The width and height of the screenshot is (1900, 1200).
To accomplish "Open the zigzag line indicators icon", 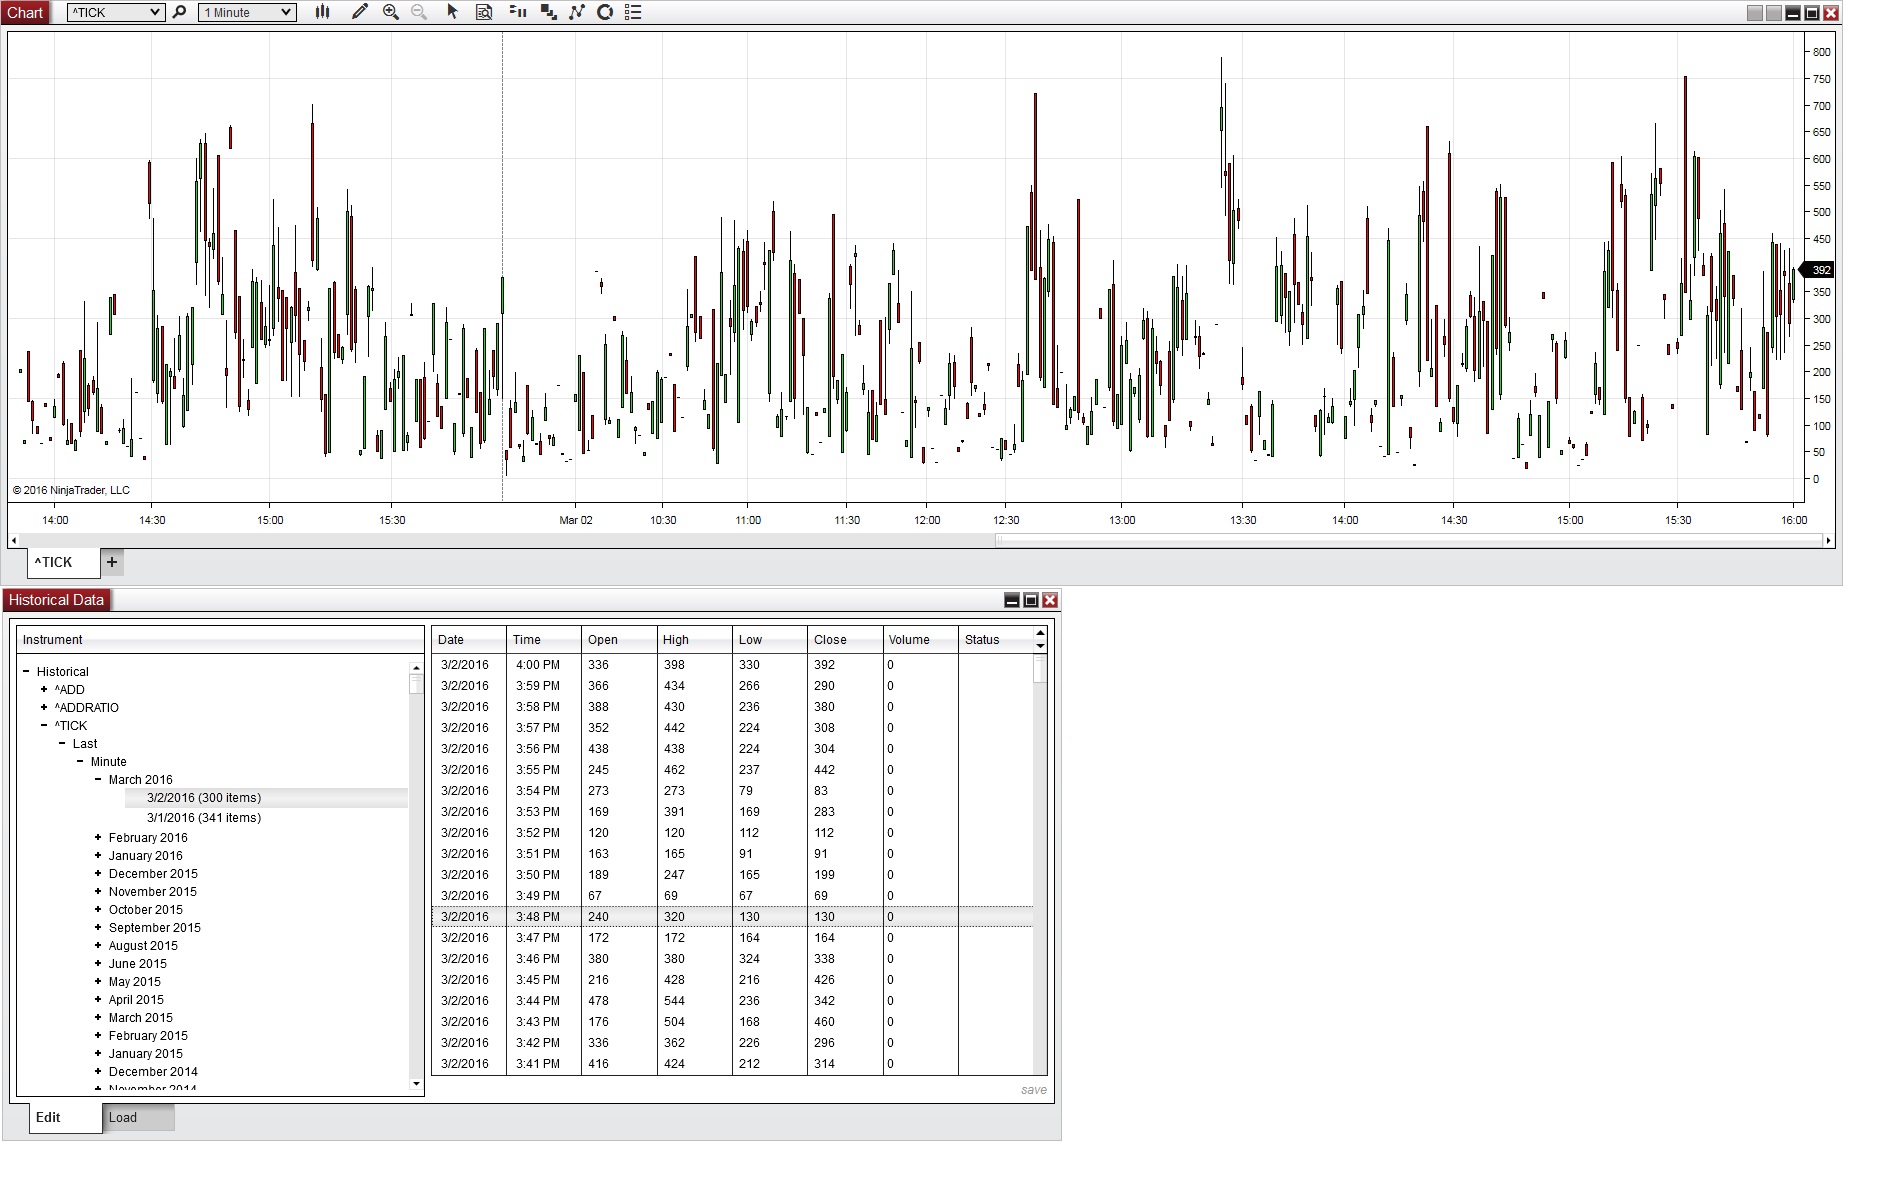I will pyautogui.click(x=577, y=12).
